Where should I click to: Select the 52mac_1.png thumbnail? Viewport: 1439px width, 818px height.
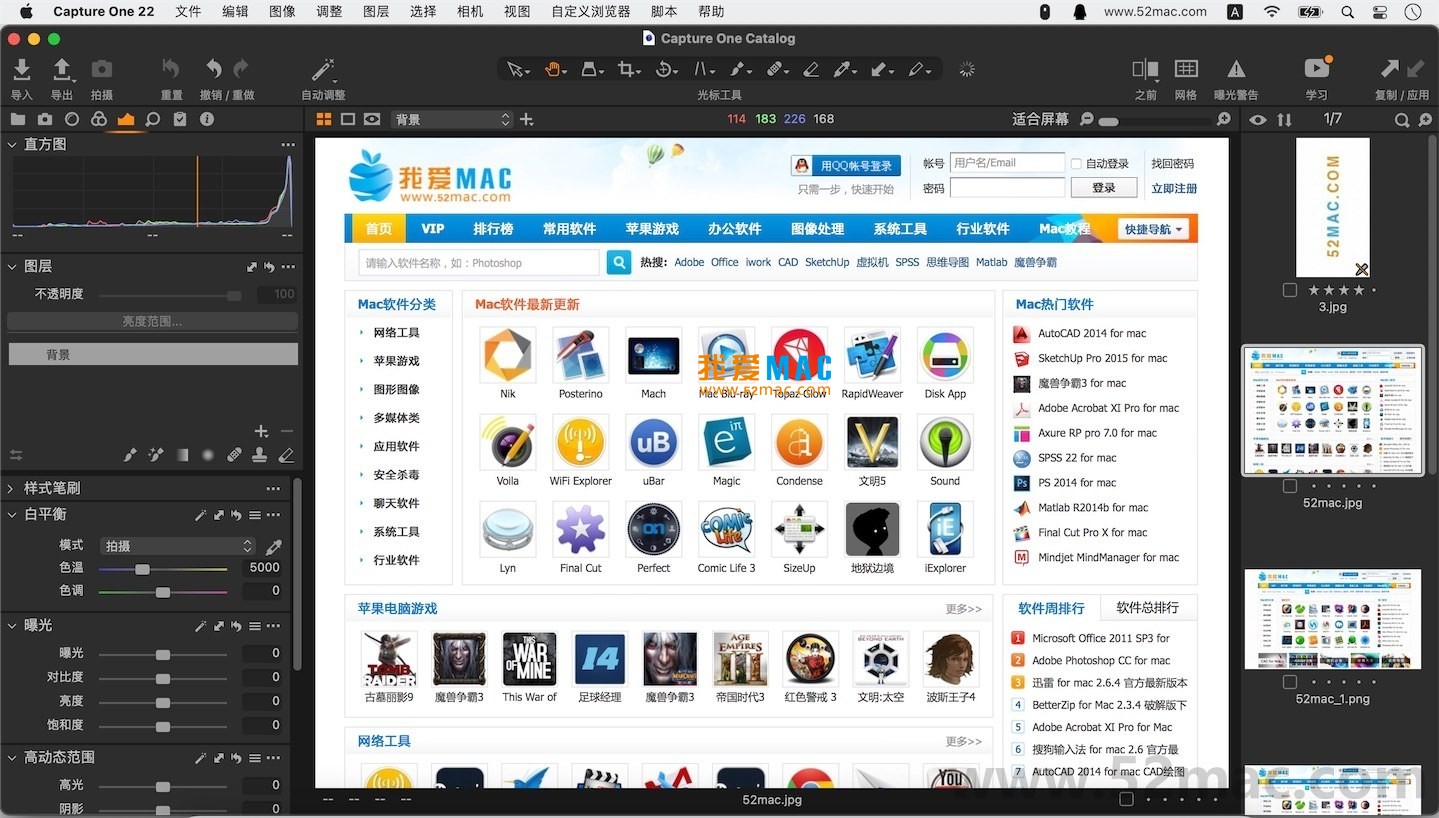coord(1332,619)
